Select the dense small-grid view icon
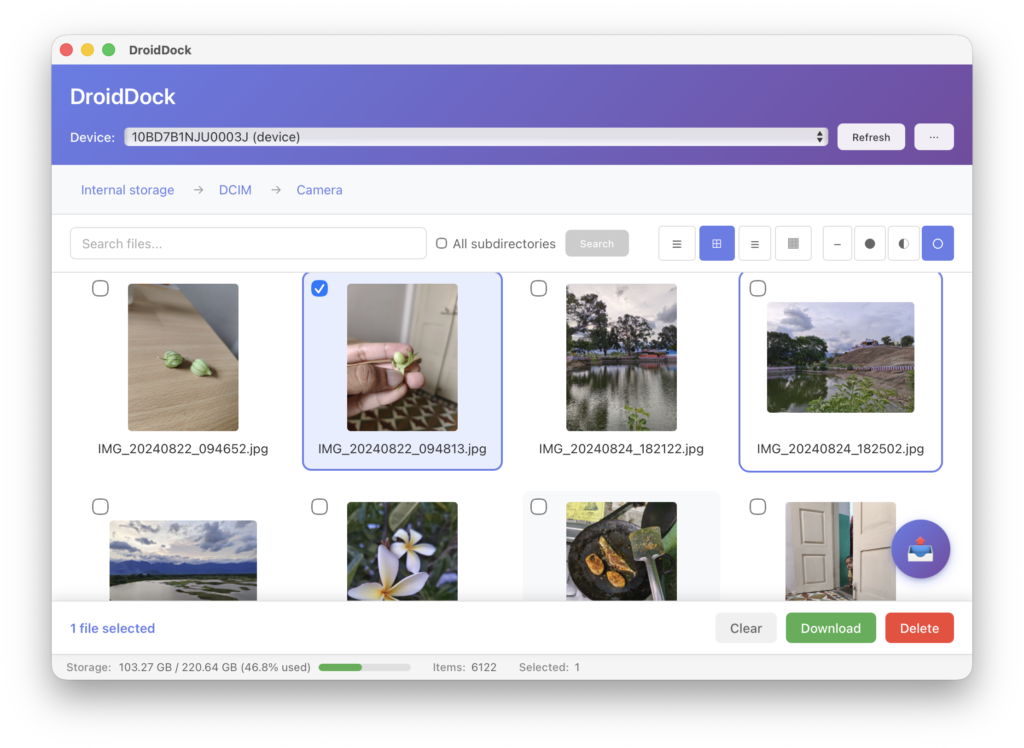1024x748 pixels. tap(793, 243)
